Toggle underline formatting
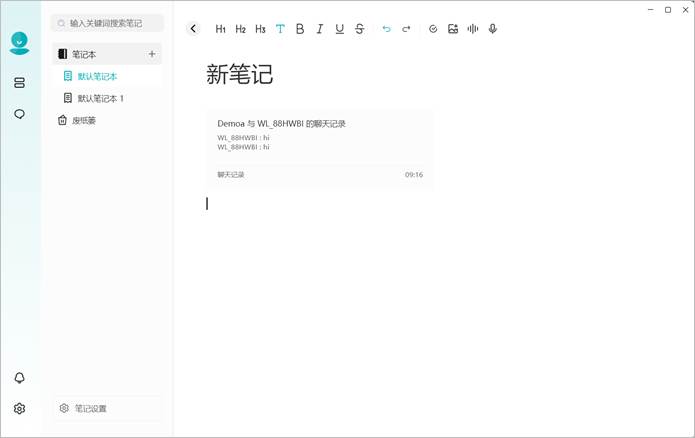 (x=340, y=29)
